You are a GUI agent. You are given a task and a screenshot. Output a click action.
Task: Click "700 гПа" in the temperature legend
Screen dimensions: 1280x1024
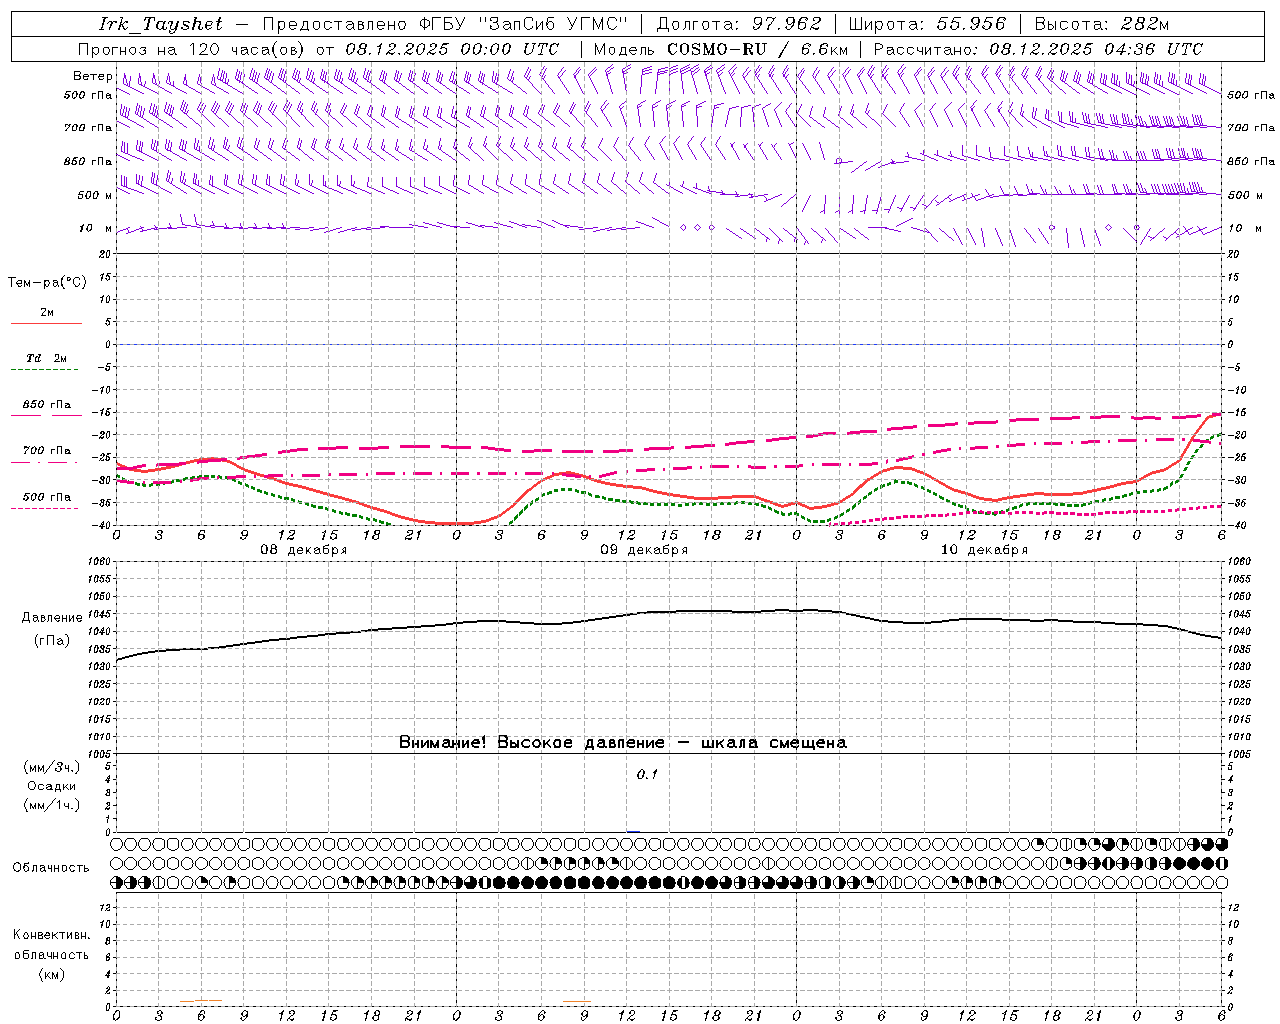pos(47,451)
